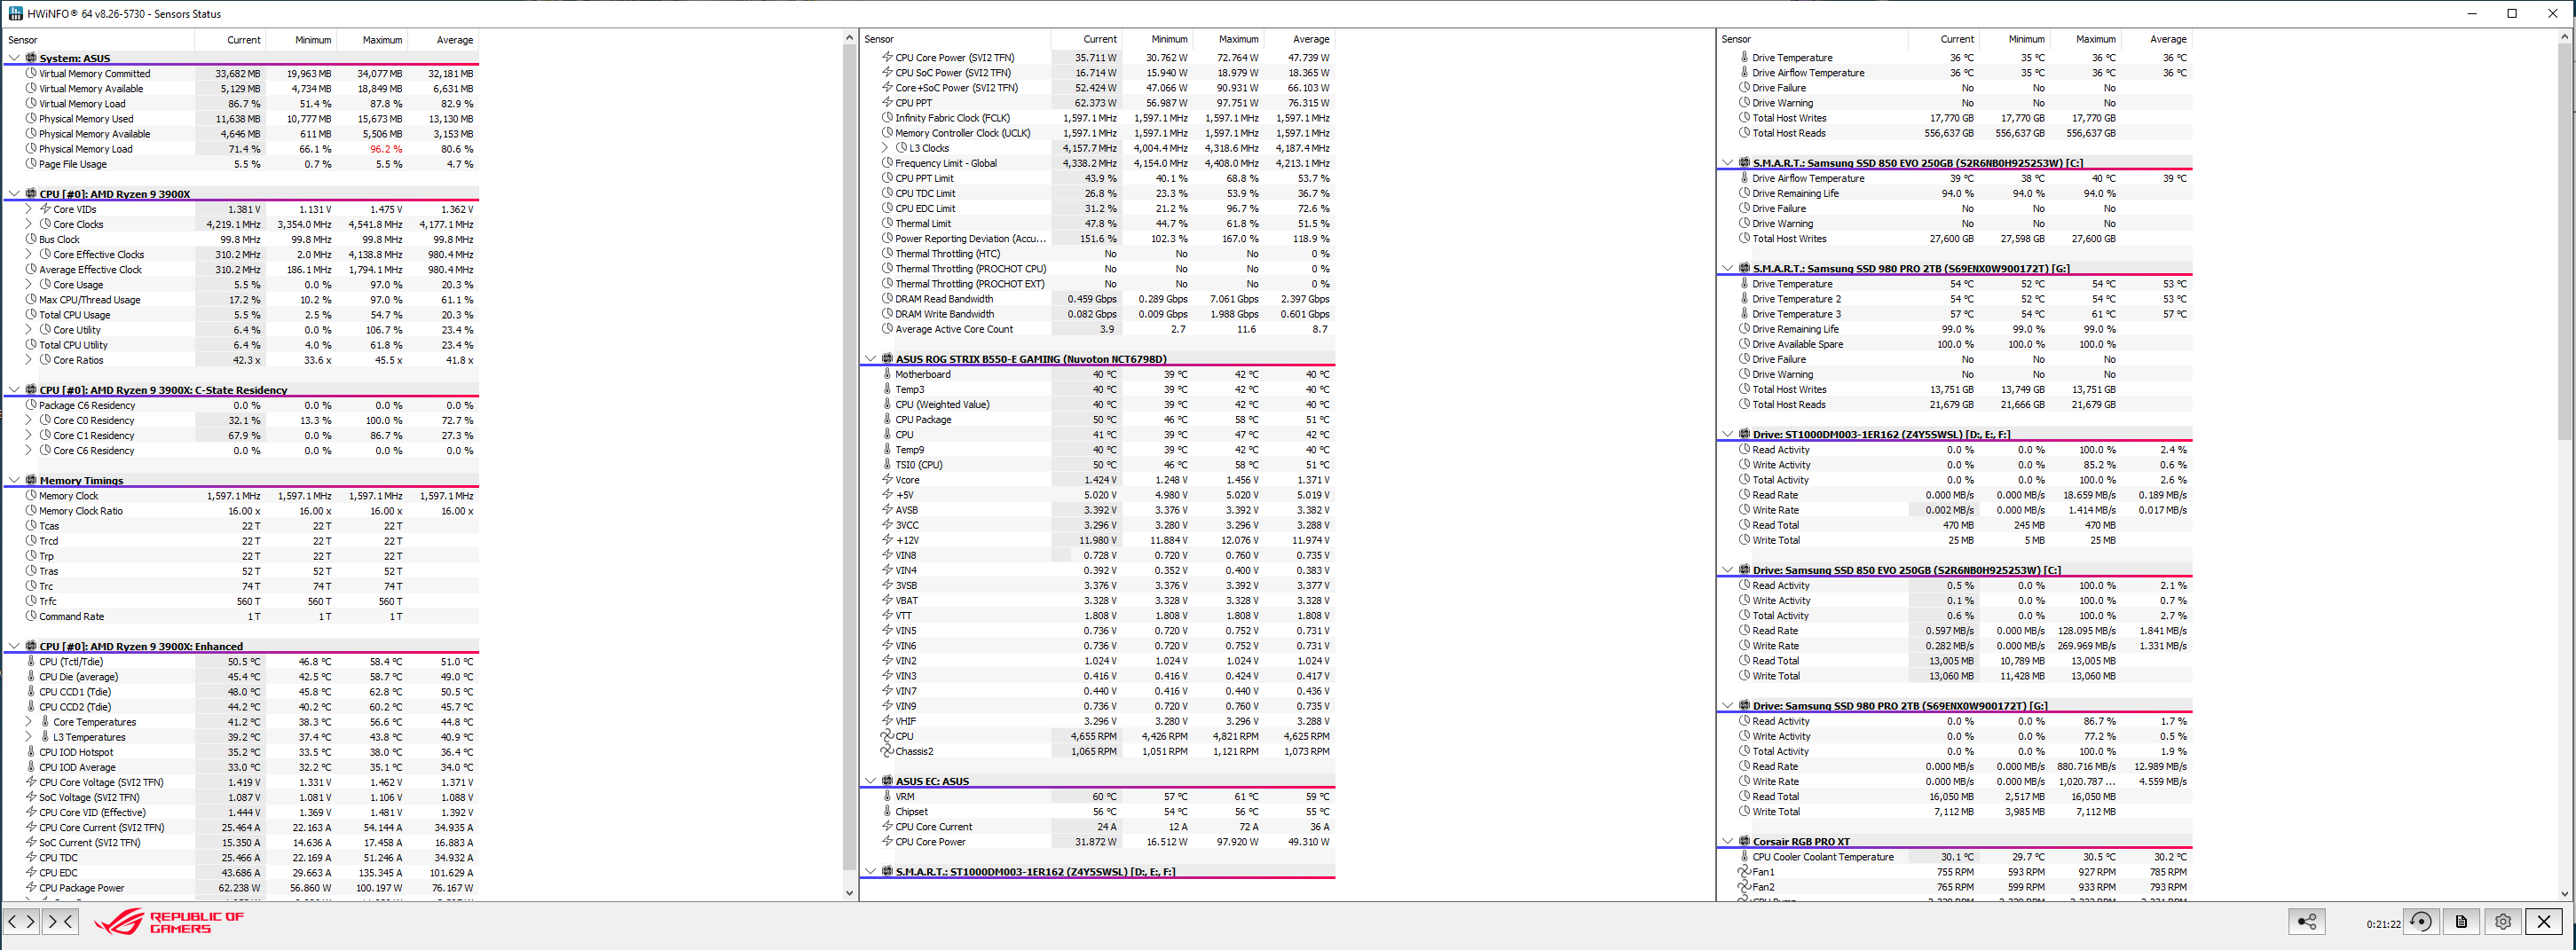Click the lightning icon beside CPU Package Power
This screenshot has width=2576, height=950.
pos(31,887)
